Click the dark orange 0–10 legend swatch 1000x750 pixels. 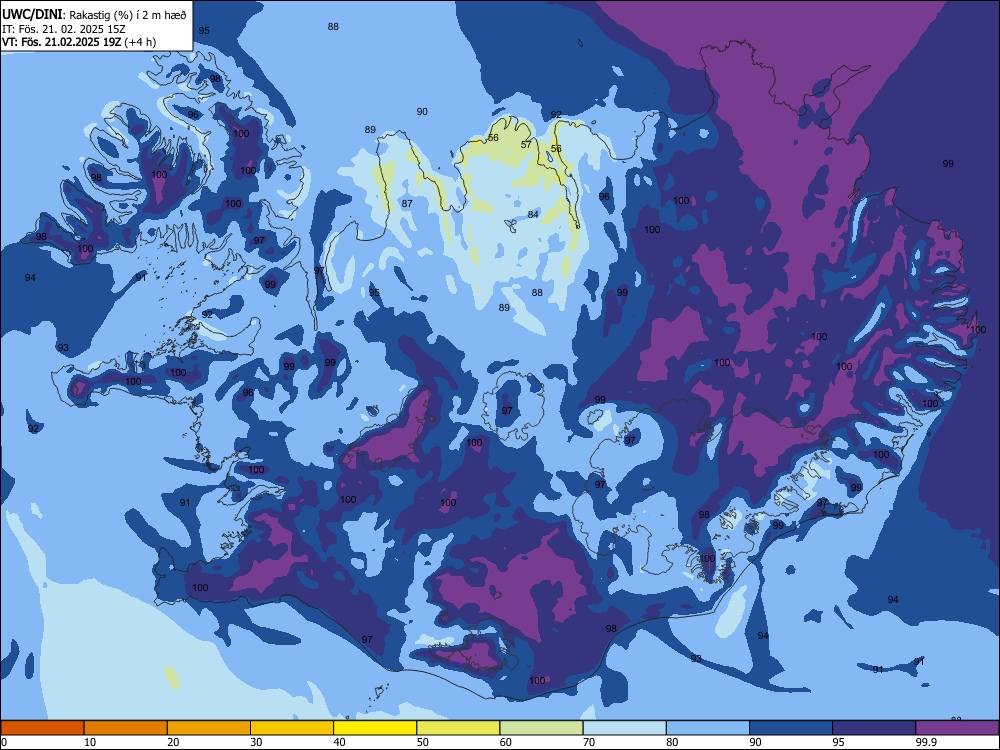42,728
